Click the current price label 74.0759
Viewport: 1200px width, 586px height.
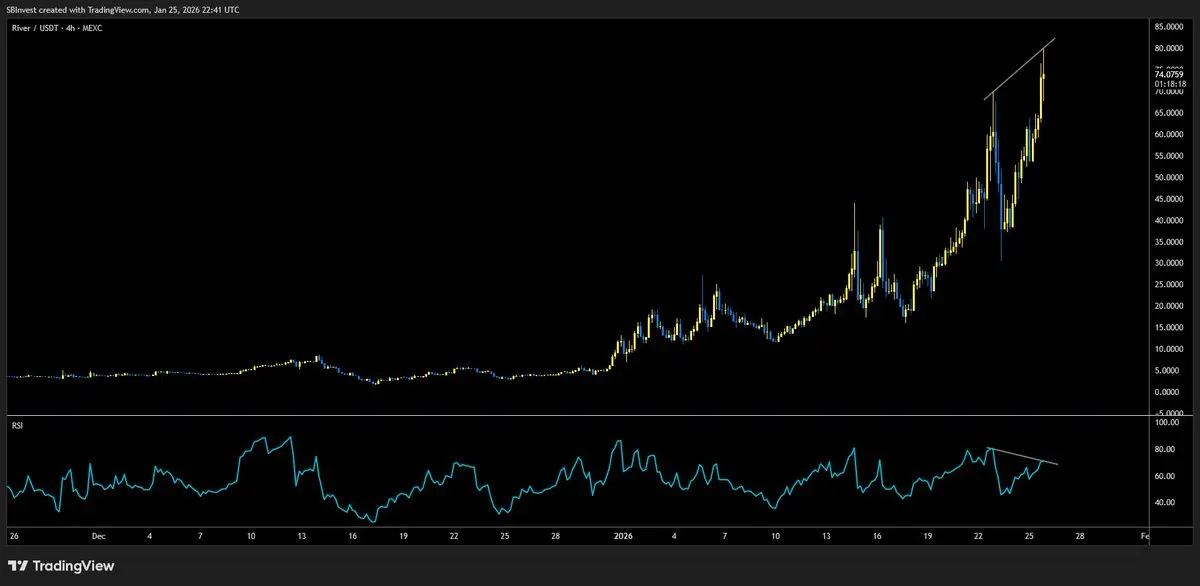click(1168, 74)
